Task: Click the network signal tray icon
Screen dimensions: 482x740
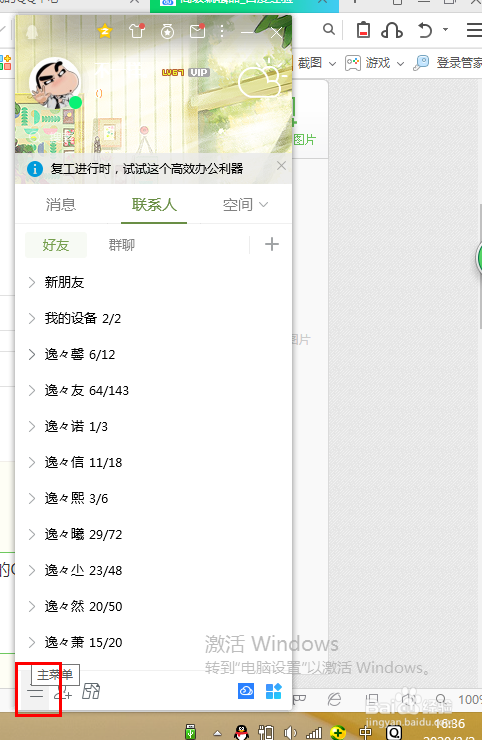Action: click(x=314, y=733)
